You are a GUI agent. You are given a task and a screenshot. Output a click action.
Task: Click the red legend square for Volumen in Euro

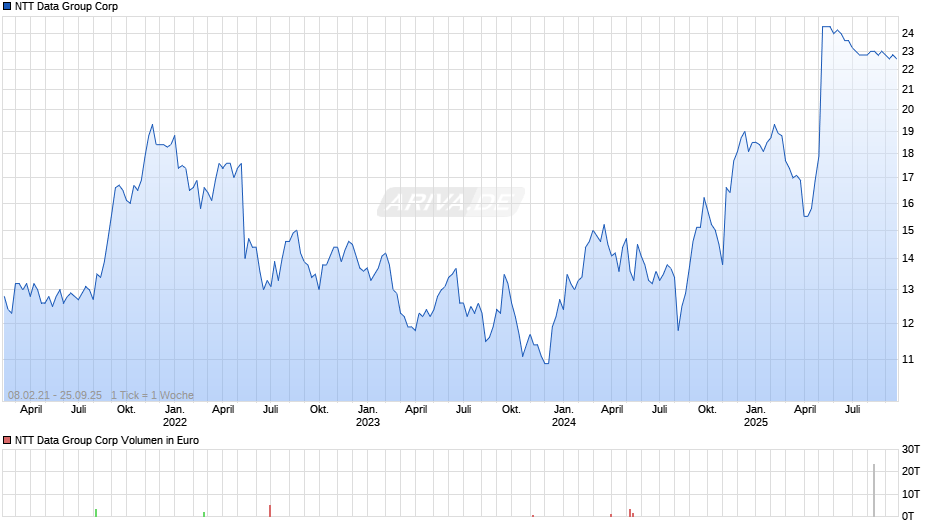coord(7,440)
